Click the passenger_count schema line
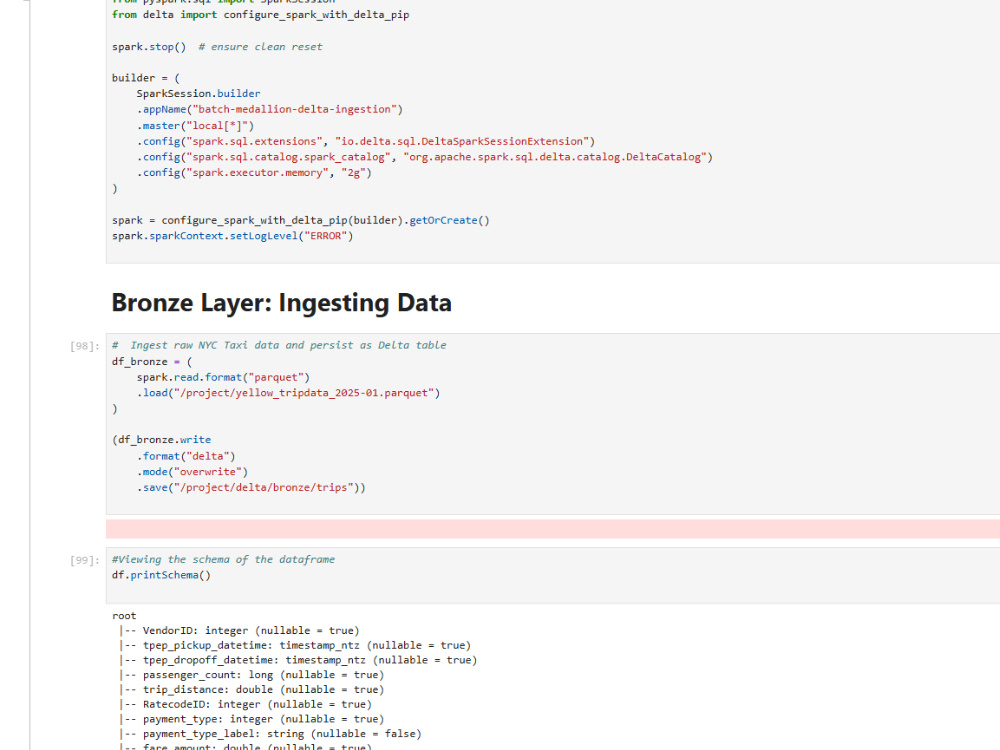Screen dimensions: 1000x750 click(251, 675)
